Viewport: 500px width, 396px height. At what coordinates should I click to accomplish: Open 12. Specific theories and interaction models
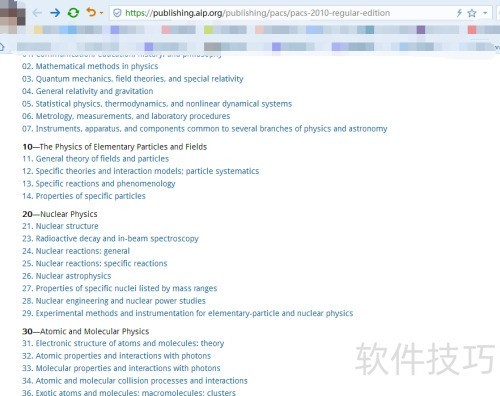pyautogui.click(x=141, y=171)
